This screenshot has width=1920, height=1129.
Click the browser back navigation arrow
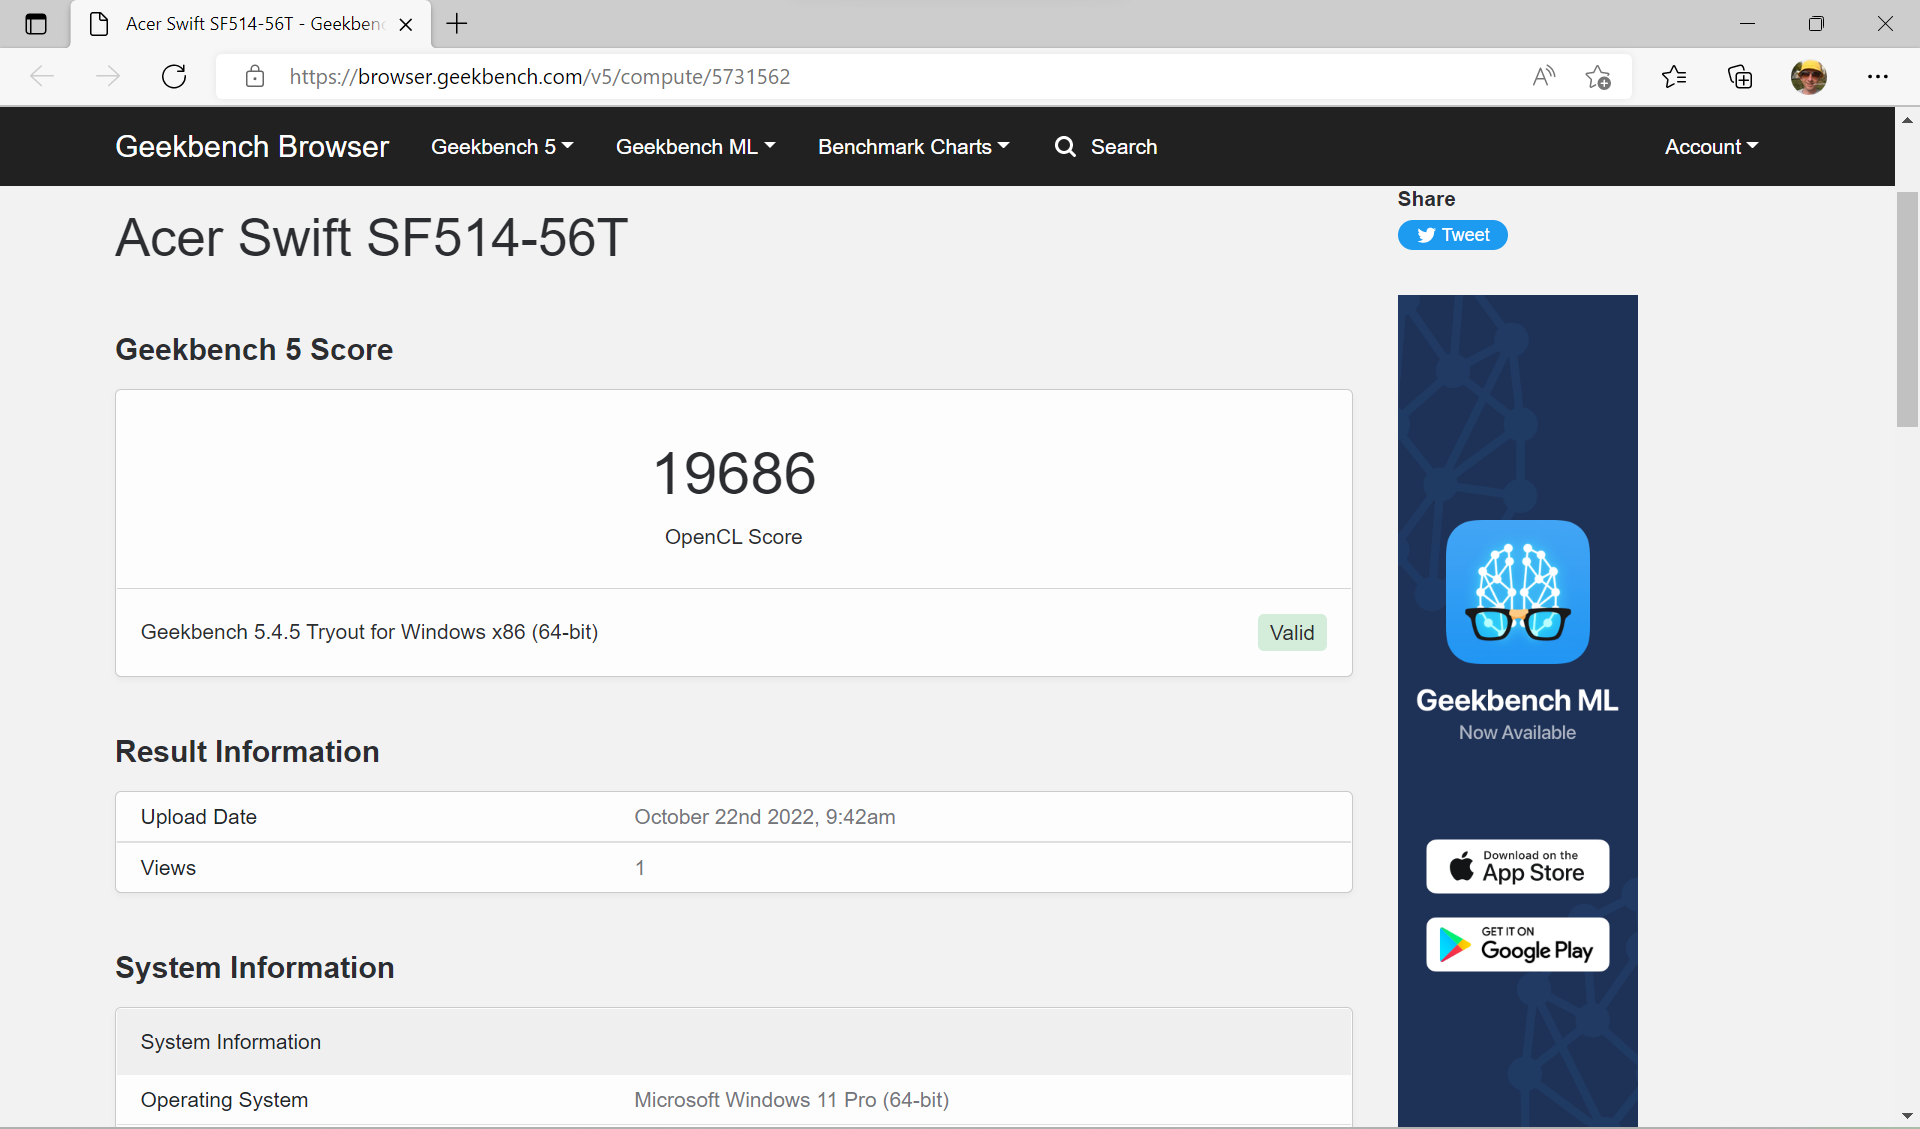40,75
